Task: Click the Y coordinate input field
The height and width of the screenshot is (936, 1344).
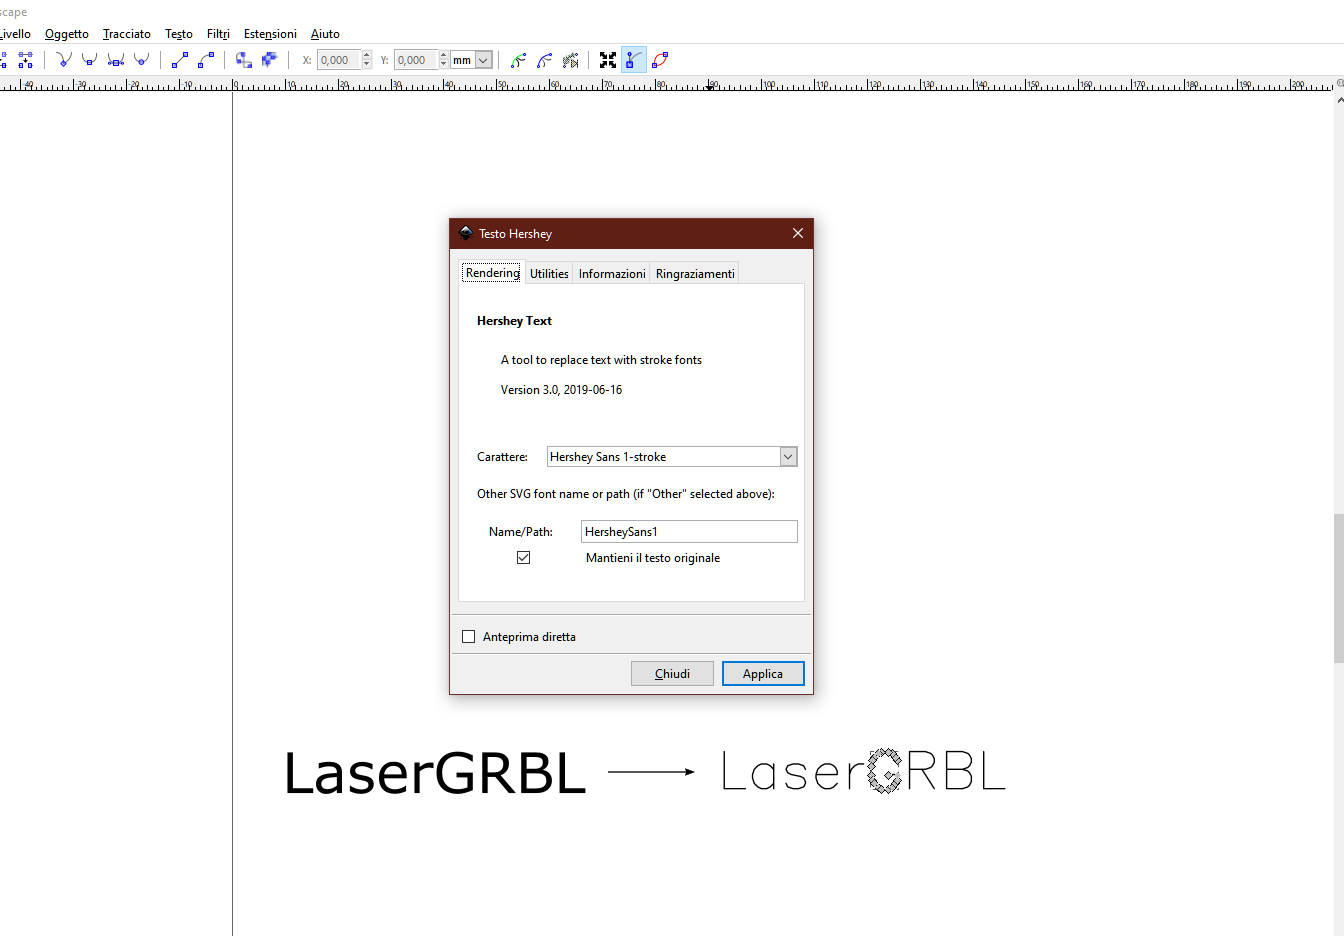Action: pos(416,60)
